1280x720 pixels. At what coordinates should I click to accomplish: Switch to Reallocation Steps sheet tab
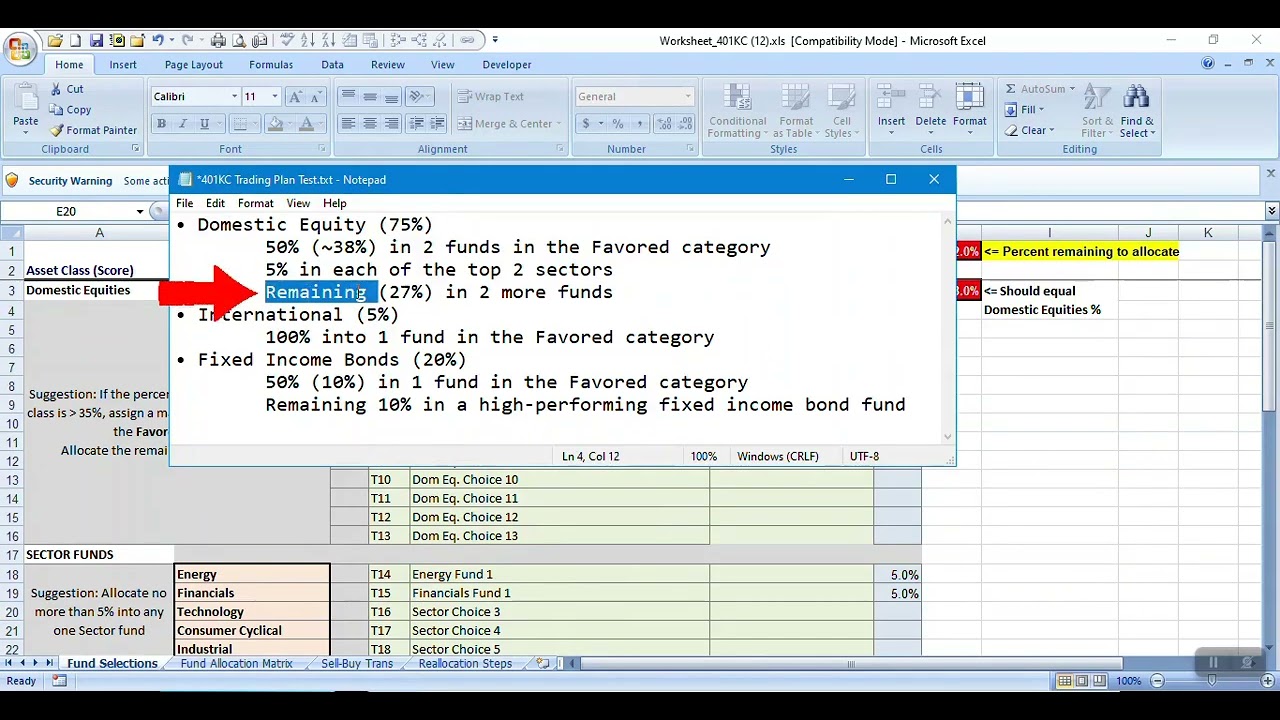tap(465, 663)
